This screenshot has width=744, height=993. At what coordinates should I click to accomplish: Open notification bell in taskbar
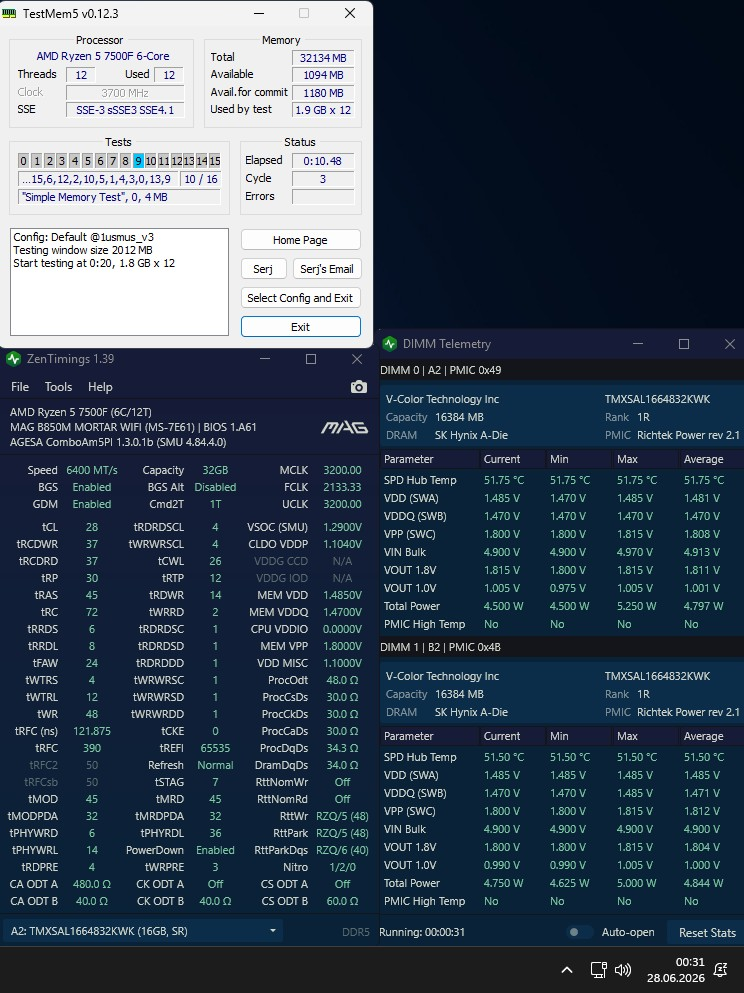[x=721, y=970]
